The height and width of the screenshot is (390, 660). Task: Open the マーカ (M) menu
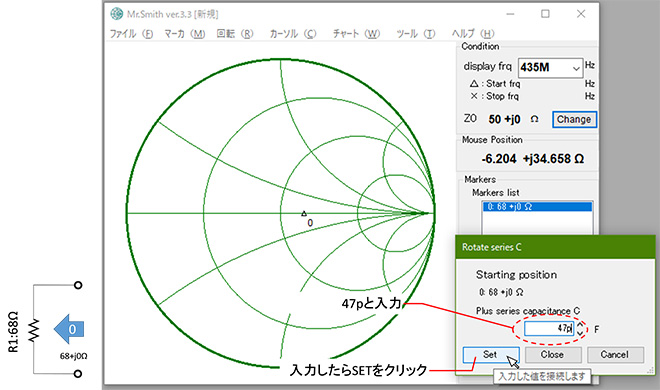point(184,34)
